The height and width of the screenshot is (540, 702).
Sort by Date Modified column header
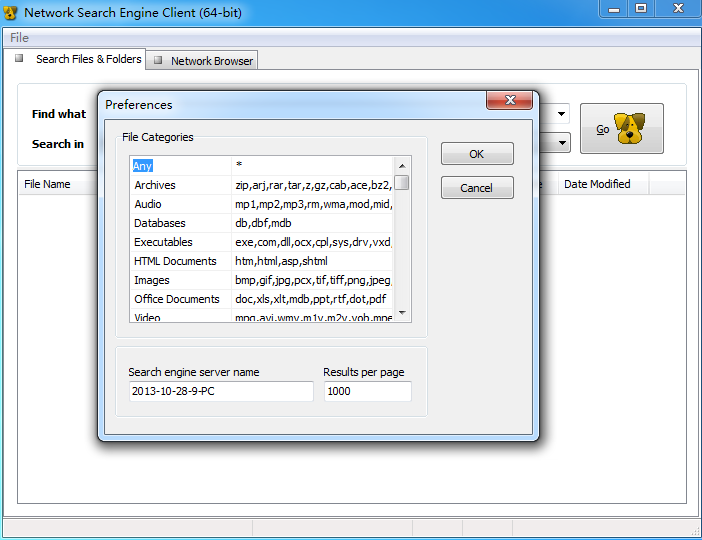(603, 184)
